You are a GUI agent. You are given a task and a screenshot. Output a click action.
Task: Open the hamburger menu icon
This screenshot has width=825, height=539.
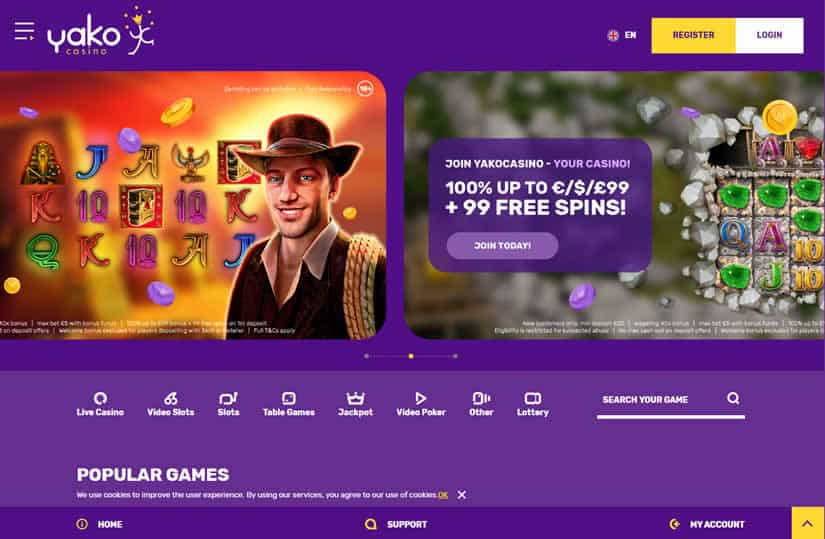pyautogui.click(x=24, y=31)
